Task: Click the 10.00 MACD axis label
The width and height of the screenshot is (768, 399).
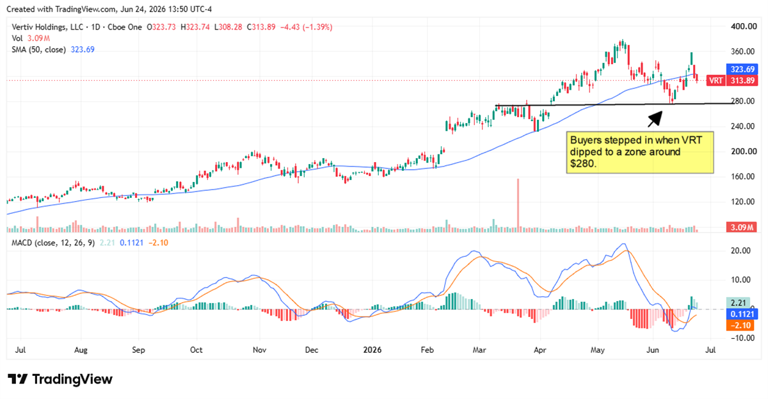Action: [741, 280]
